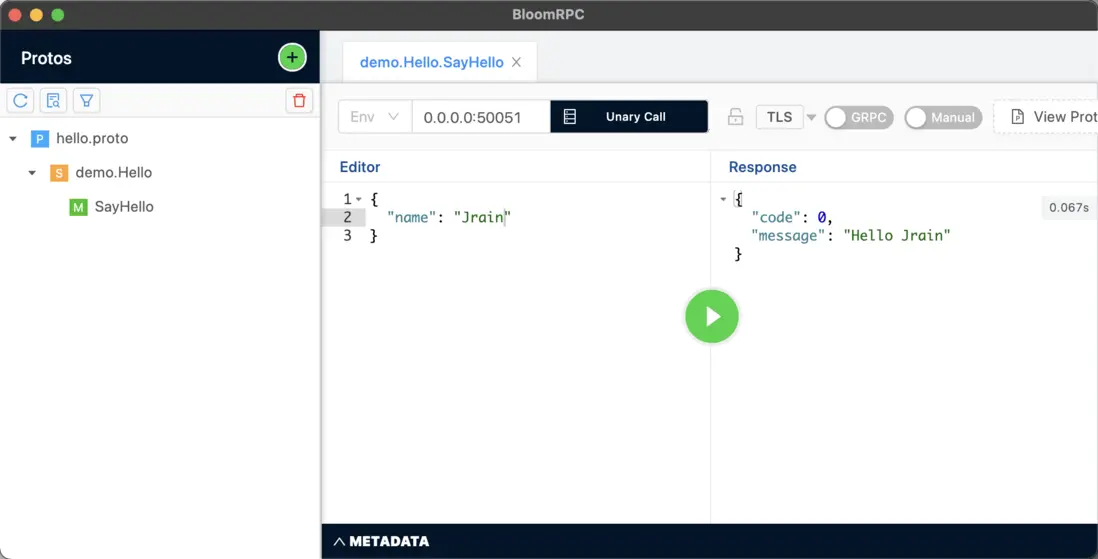Click the document icon in View Proto
Screen dimensions: 1098x559
[x=1017, y=117]
